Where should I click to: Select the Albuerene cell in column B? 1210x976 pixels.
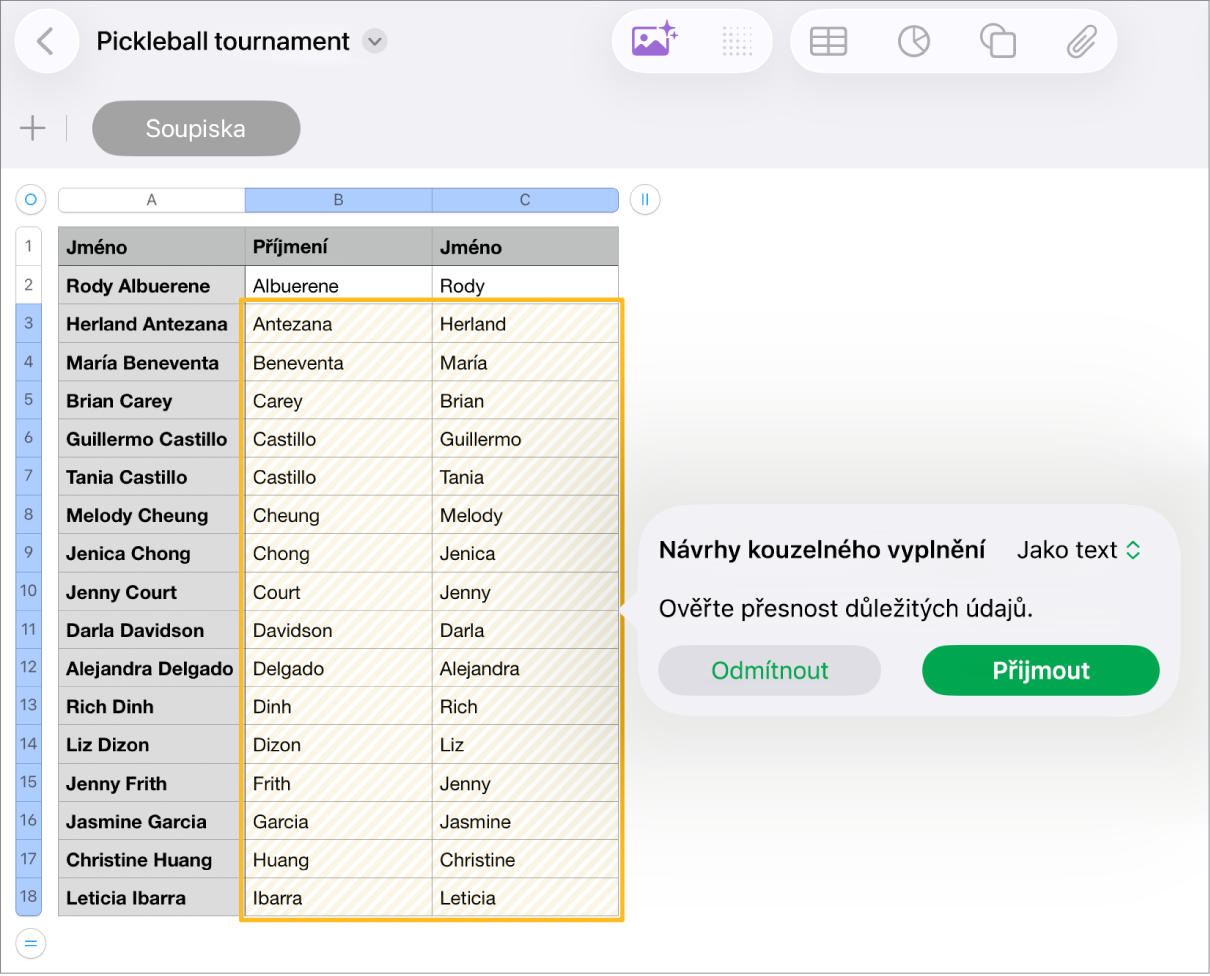point(338,286)
